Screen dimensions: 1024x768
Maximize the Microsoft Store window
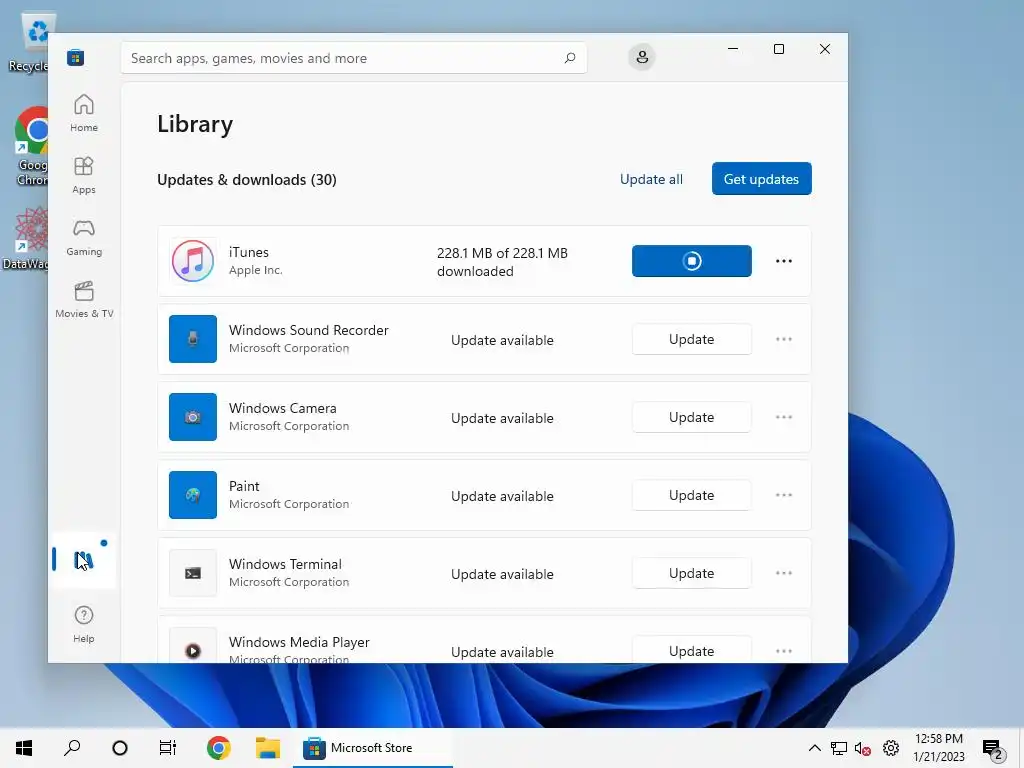click(x=778, y=49)
